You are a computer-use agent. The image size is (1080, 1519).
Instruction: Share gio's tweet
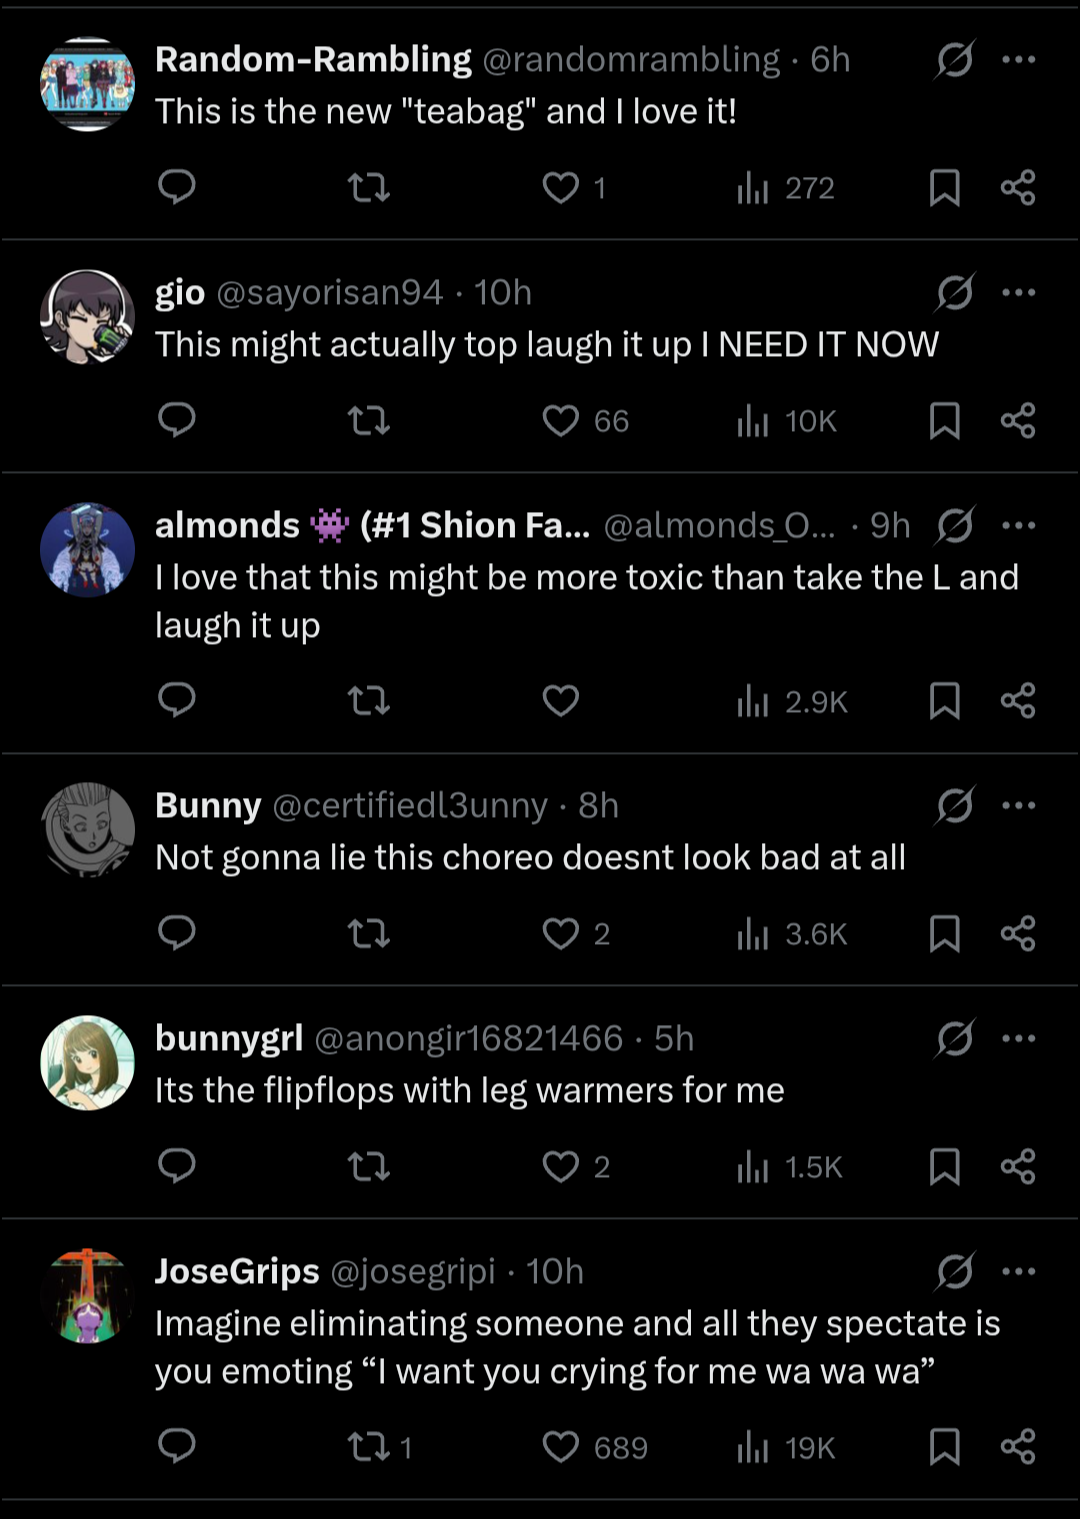click(1018, 421)
